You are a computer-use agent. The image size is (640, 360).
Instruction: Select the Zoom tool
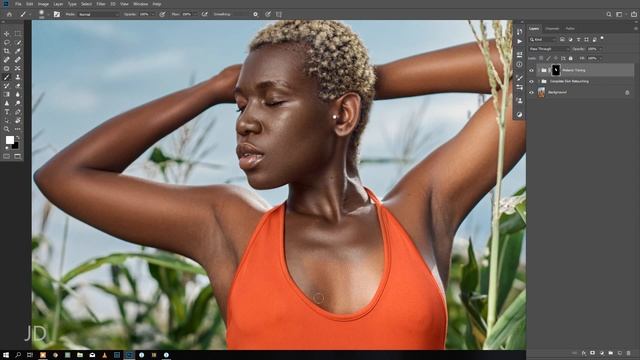pos(7,129)
